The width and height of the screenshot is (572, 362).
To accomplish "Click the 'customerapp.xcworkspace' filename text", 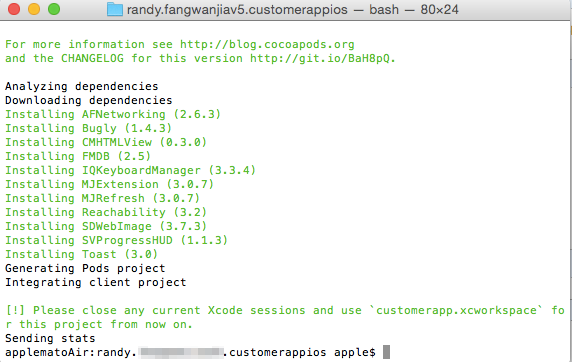I will pyautogui.click(x=456, y=310).
